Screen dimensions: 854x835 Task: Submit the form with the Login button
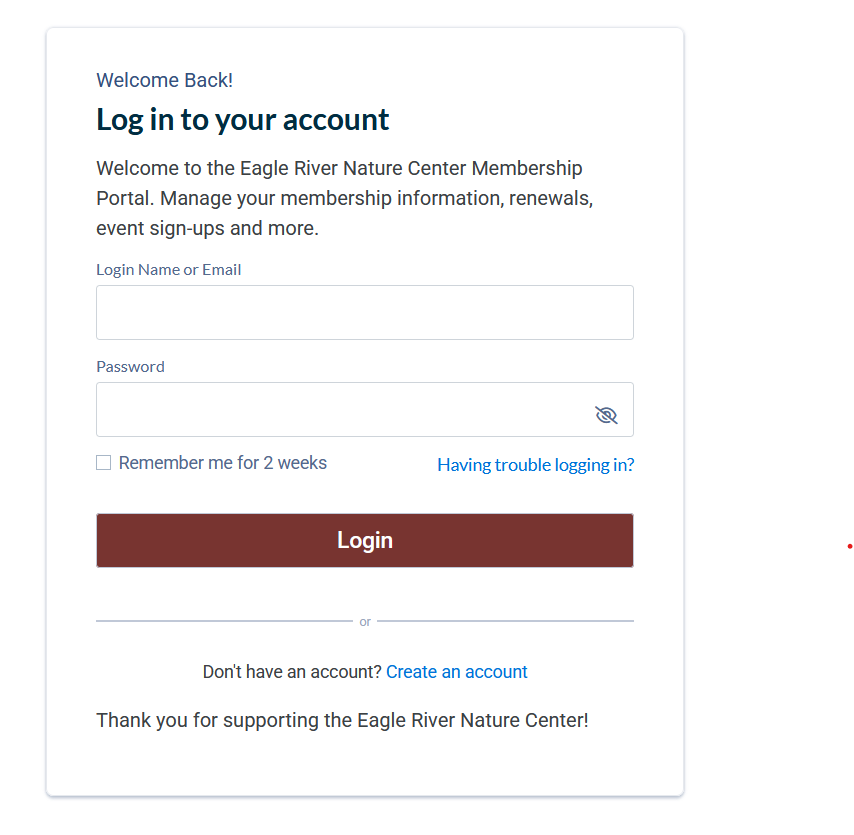click(365, 540)
